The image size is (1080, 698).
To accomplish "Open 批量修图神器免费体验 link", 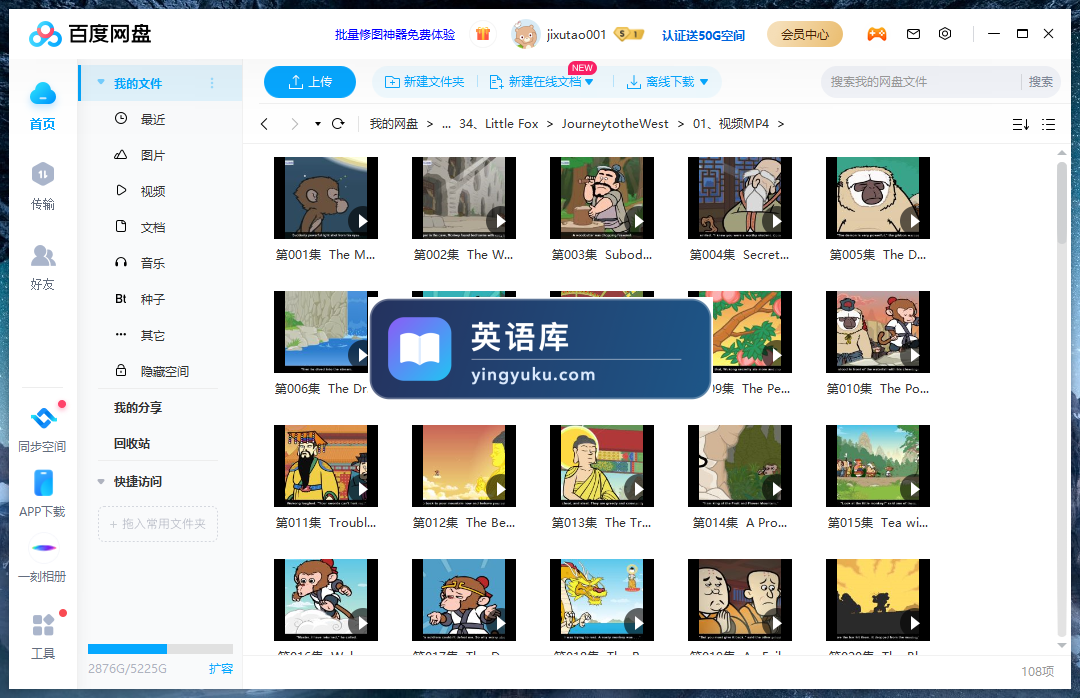I will pos(395,34).
